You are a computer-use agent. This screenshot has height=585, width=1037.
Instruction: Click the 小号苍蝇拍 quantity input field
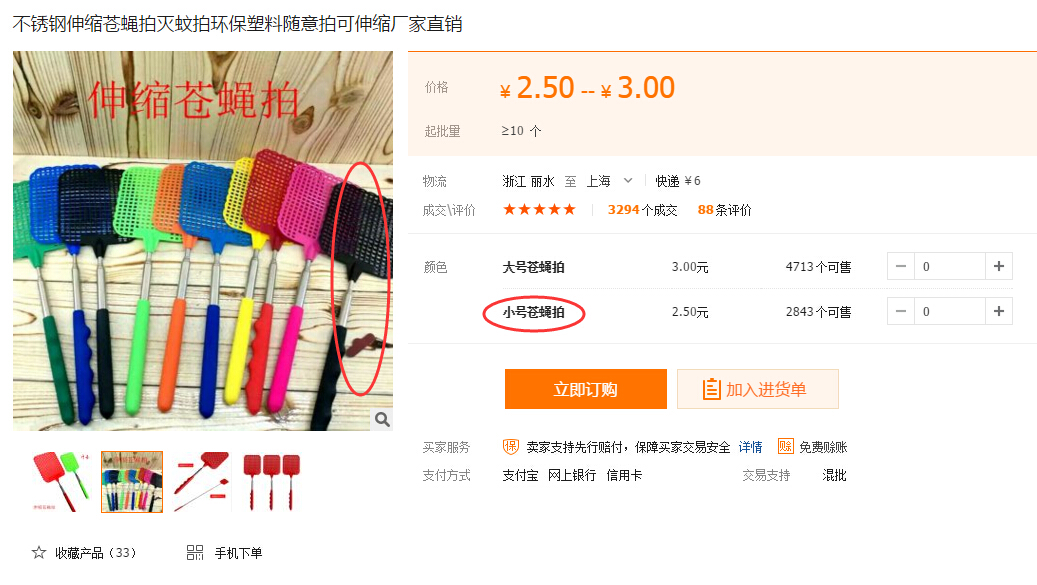click(950, 311)
